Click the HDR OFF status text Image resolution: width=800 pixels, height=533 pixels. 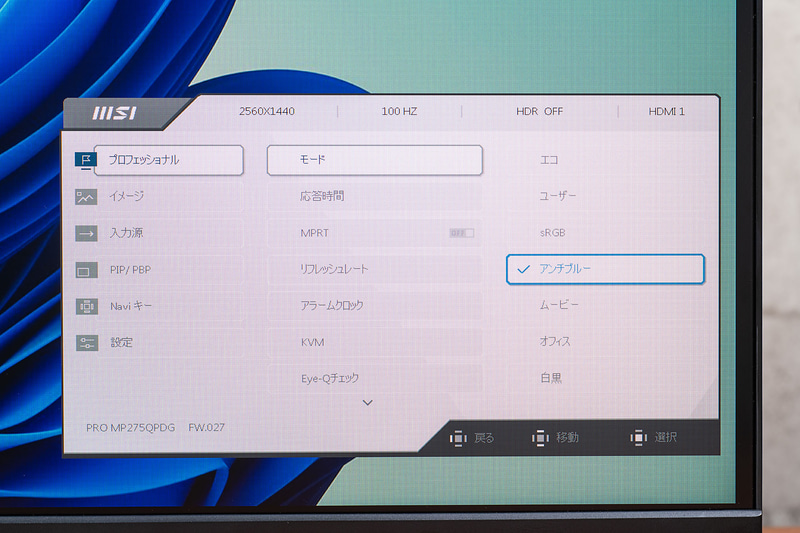click(539, 111)
